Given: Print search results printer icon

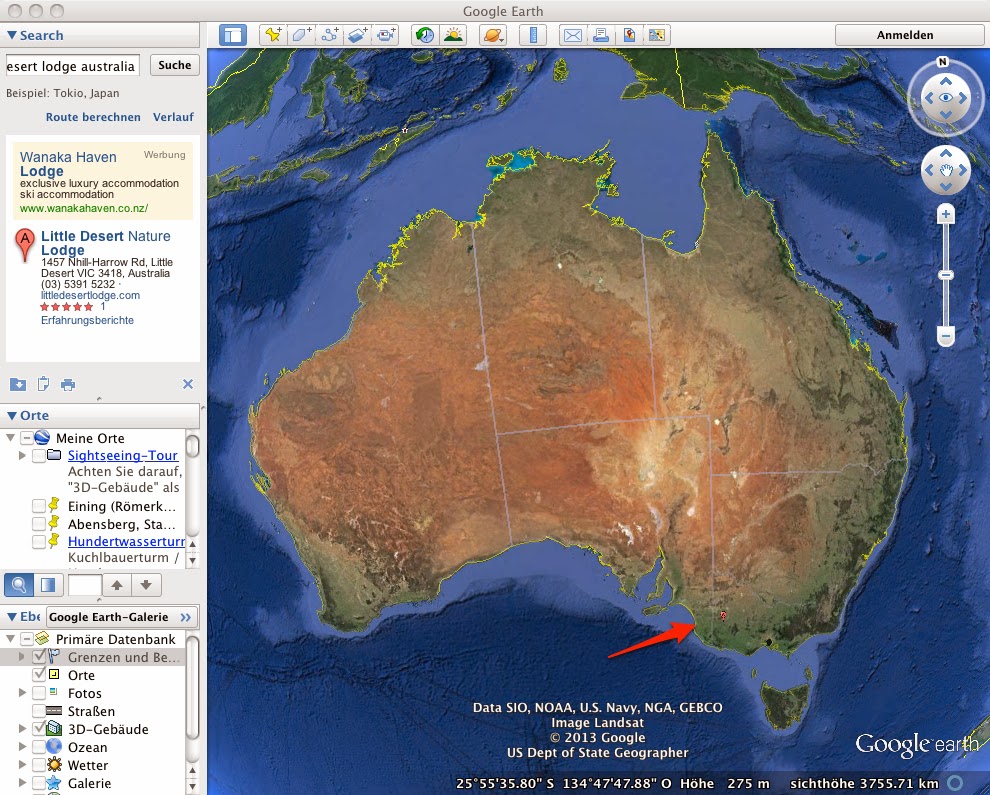Looking at the screenshot, I should coord(68,384).
